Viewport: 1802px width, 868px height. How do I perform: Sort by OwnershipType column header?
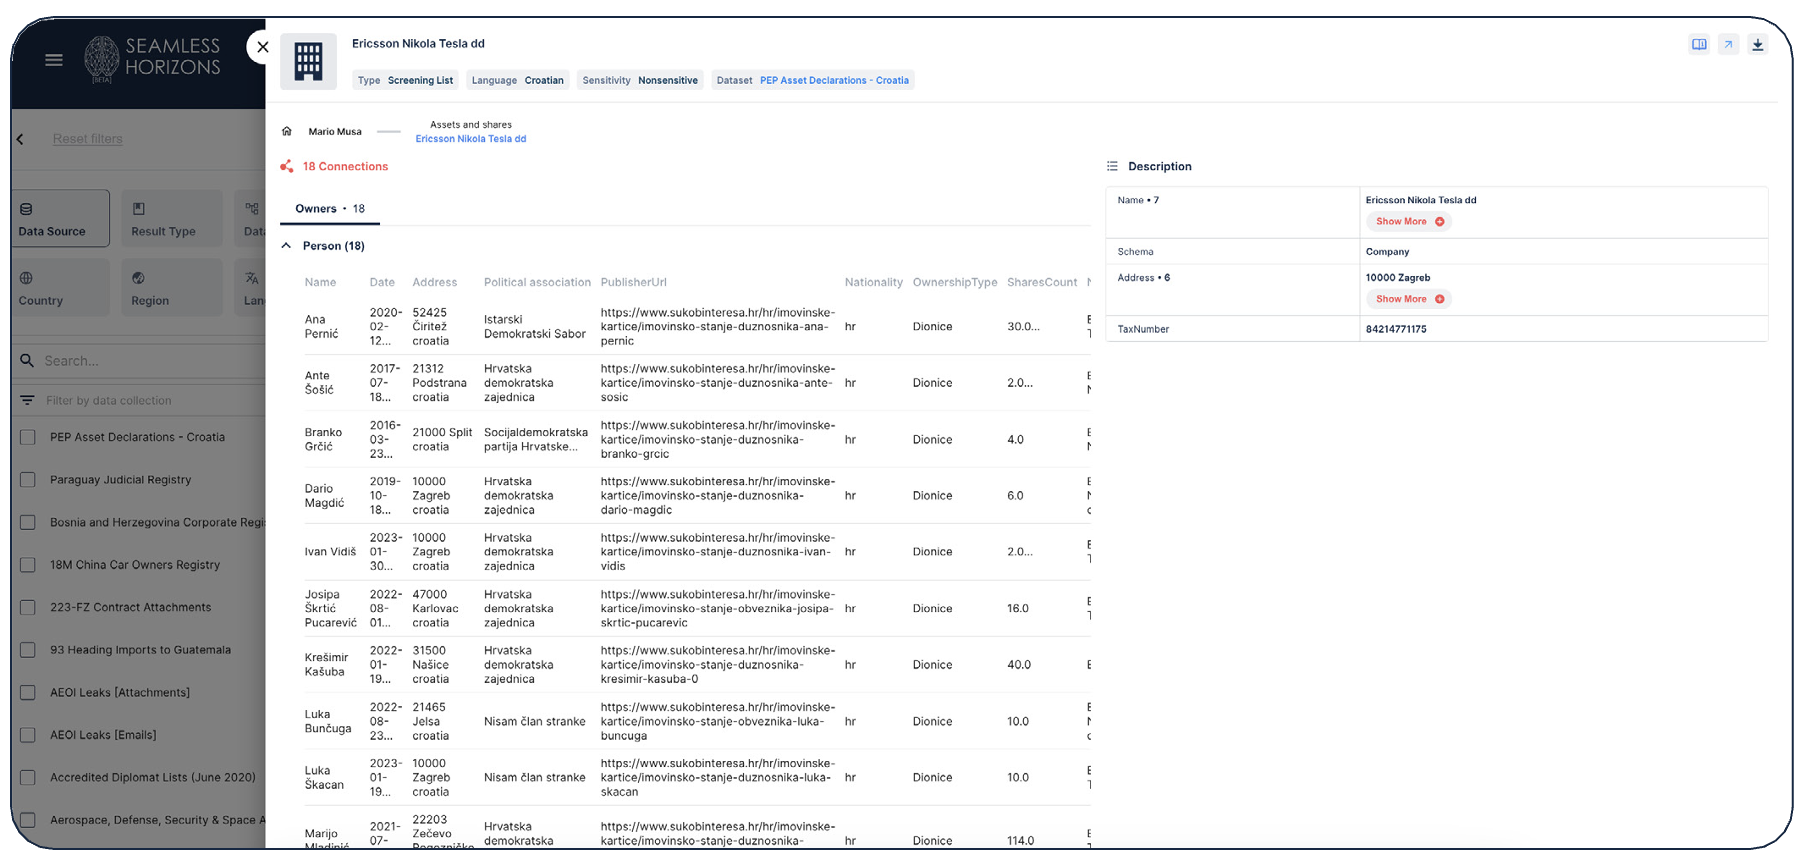pos(955,283)
